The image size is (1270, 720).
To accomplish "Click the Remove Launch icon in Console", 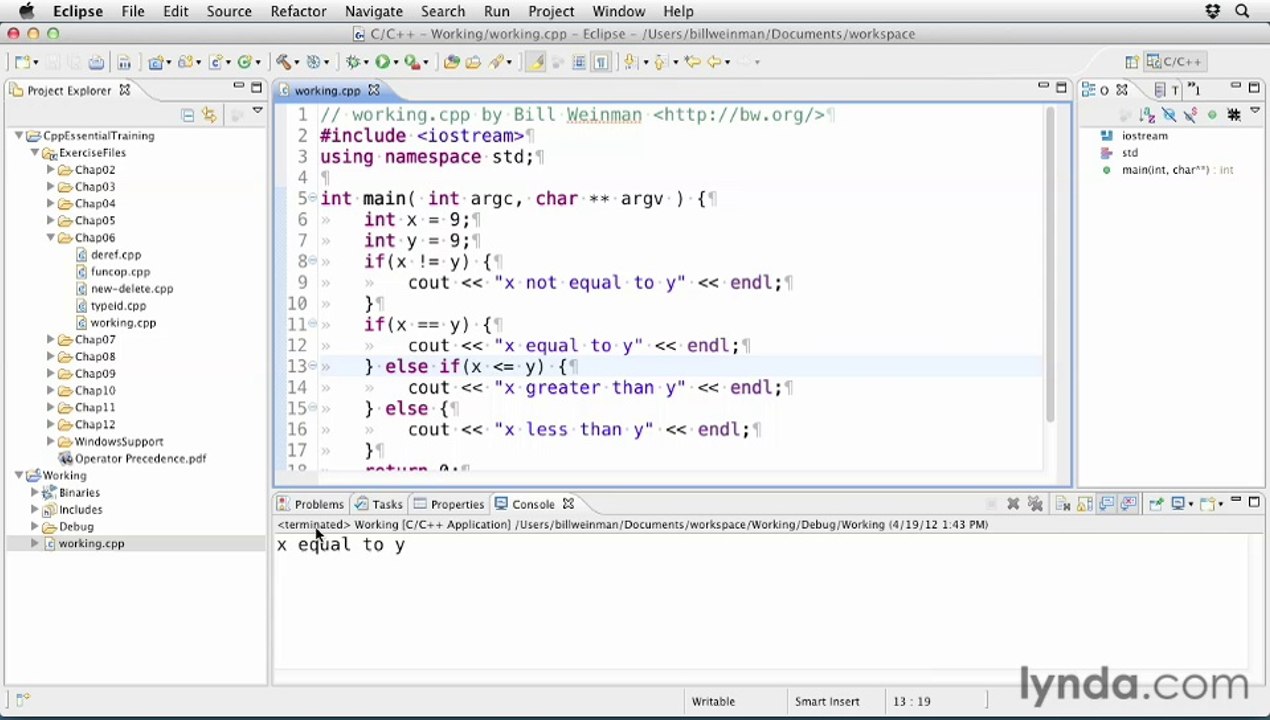I will (1013, 504).
